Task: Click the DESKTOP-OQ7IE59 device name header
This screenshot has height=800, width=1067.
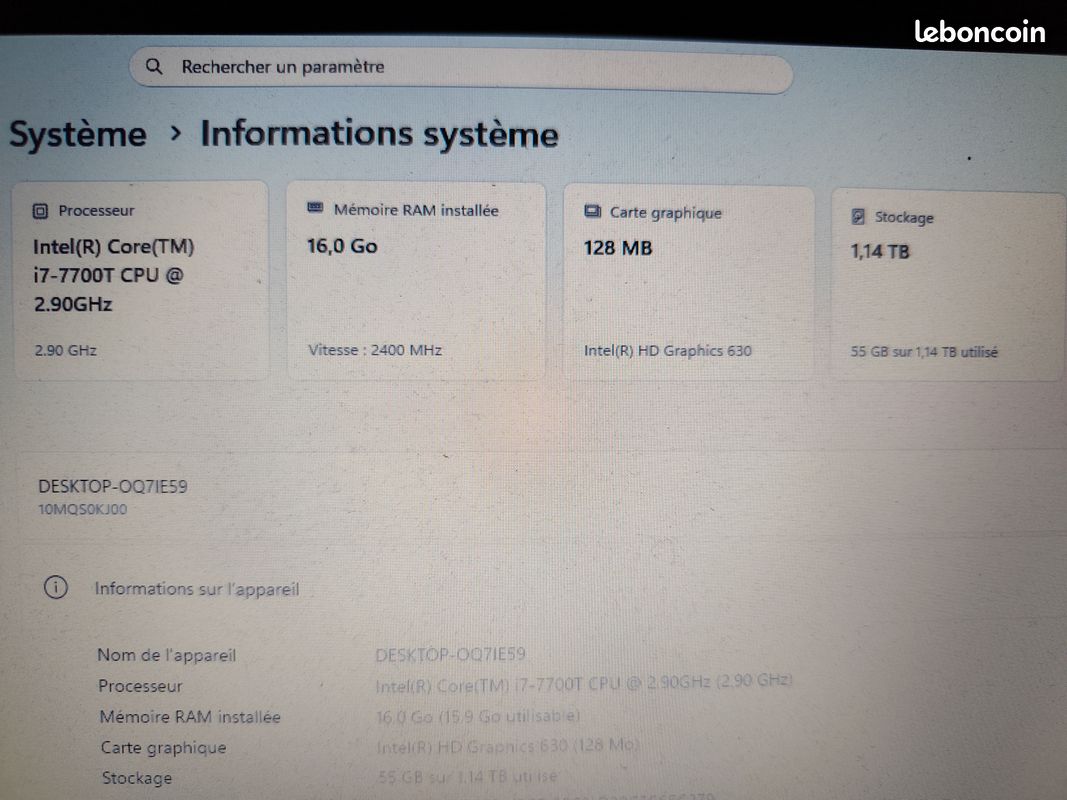Action: coord(113,486)
